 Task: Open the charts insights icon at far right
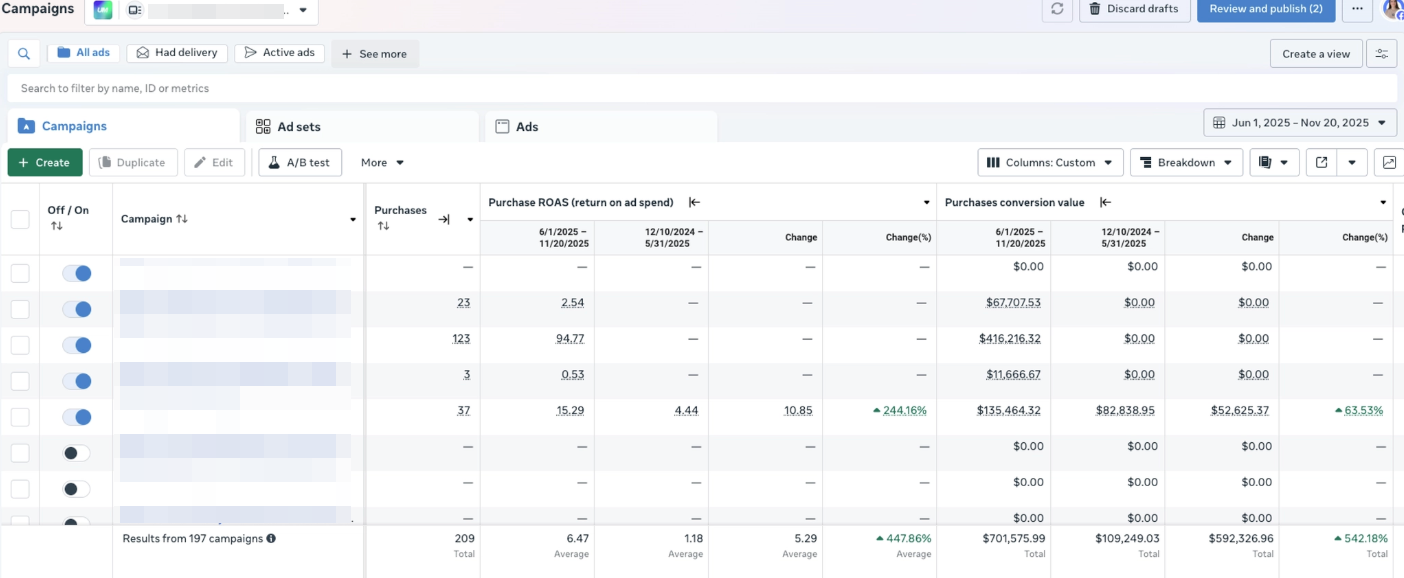[x=1390, y=161]
